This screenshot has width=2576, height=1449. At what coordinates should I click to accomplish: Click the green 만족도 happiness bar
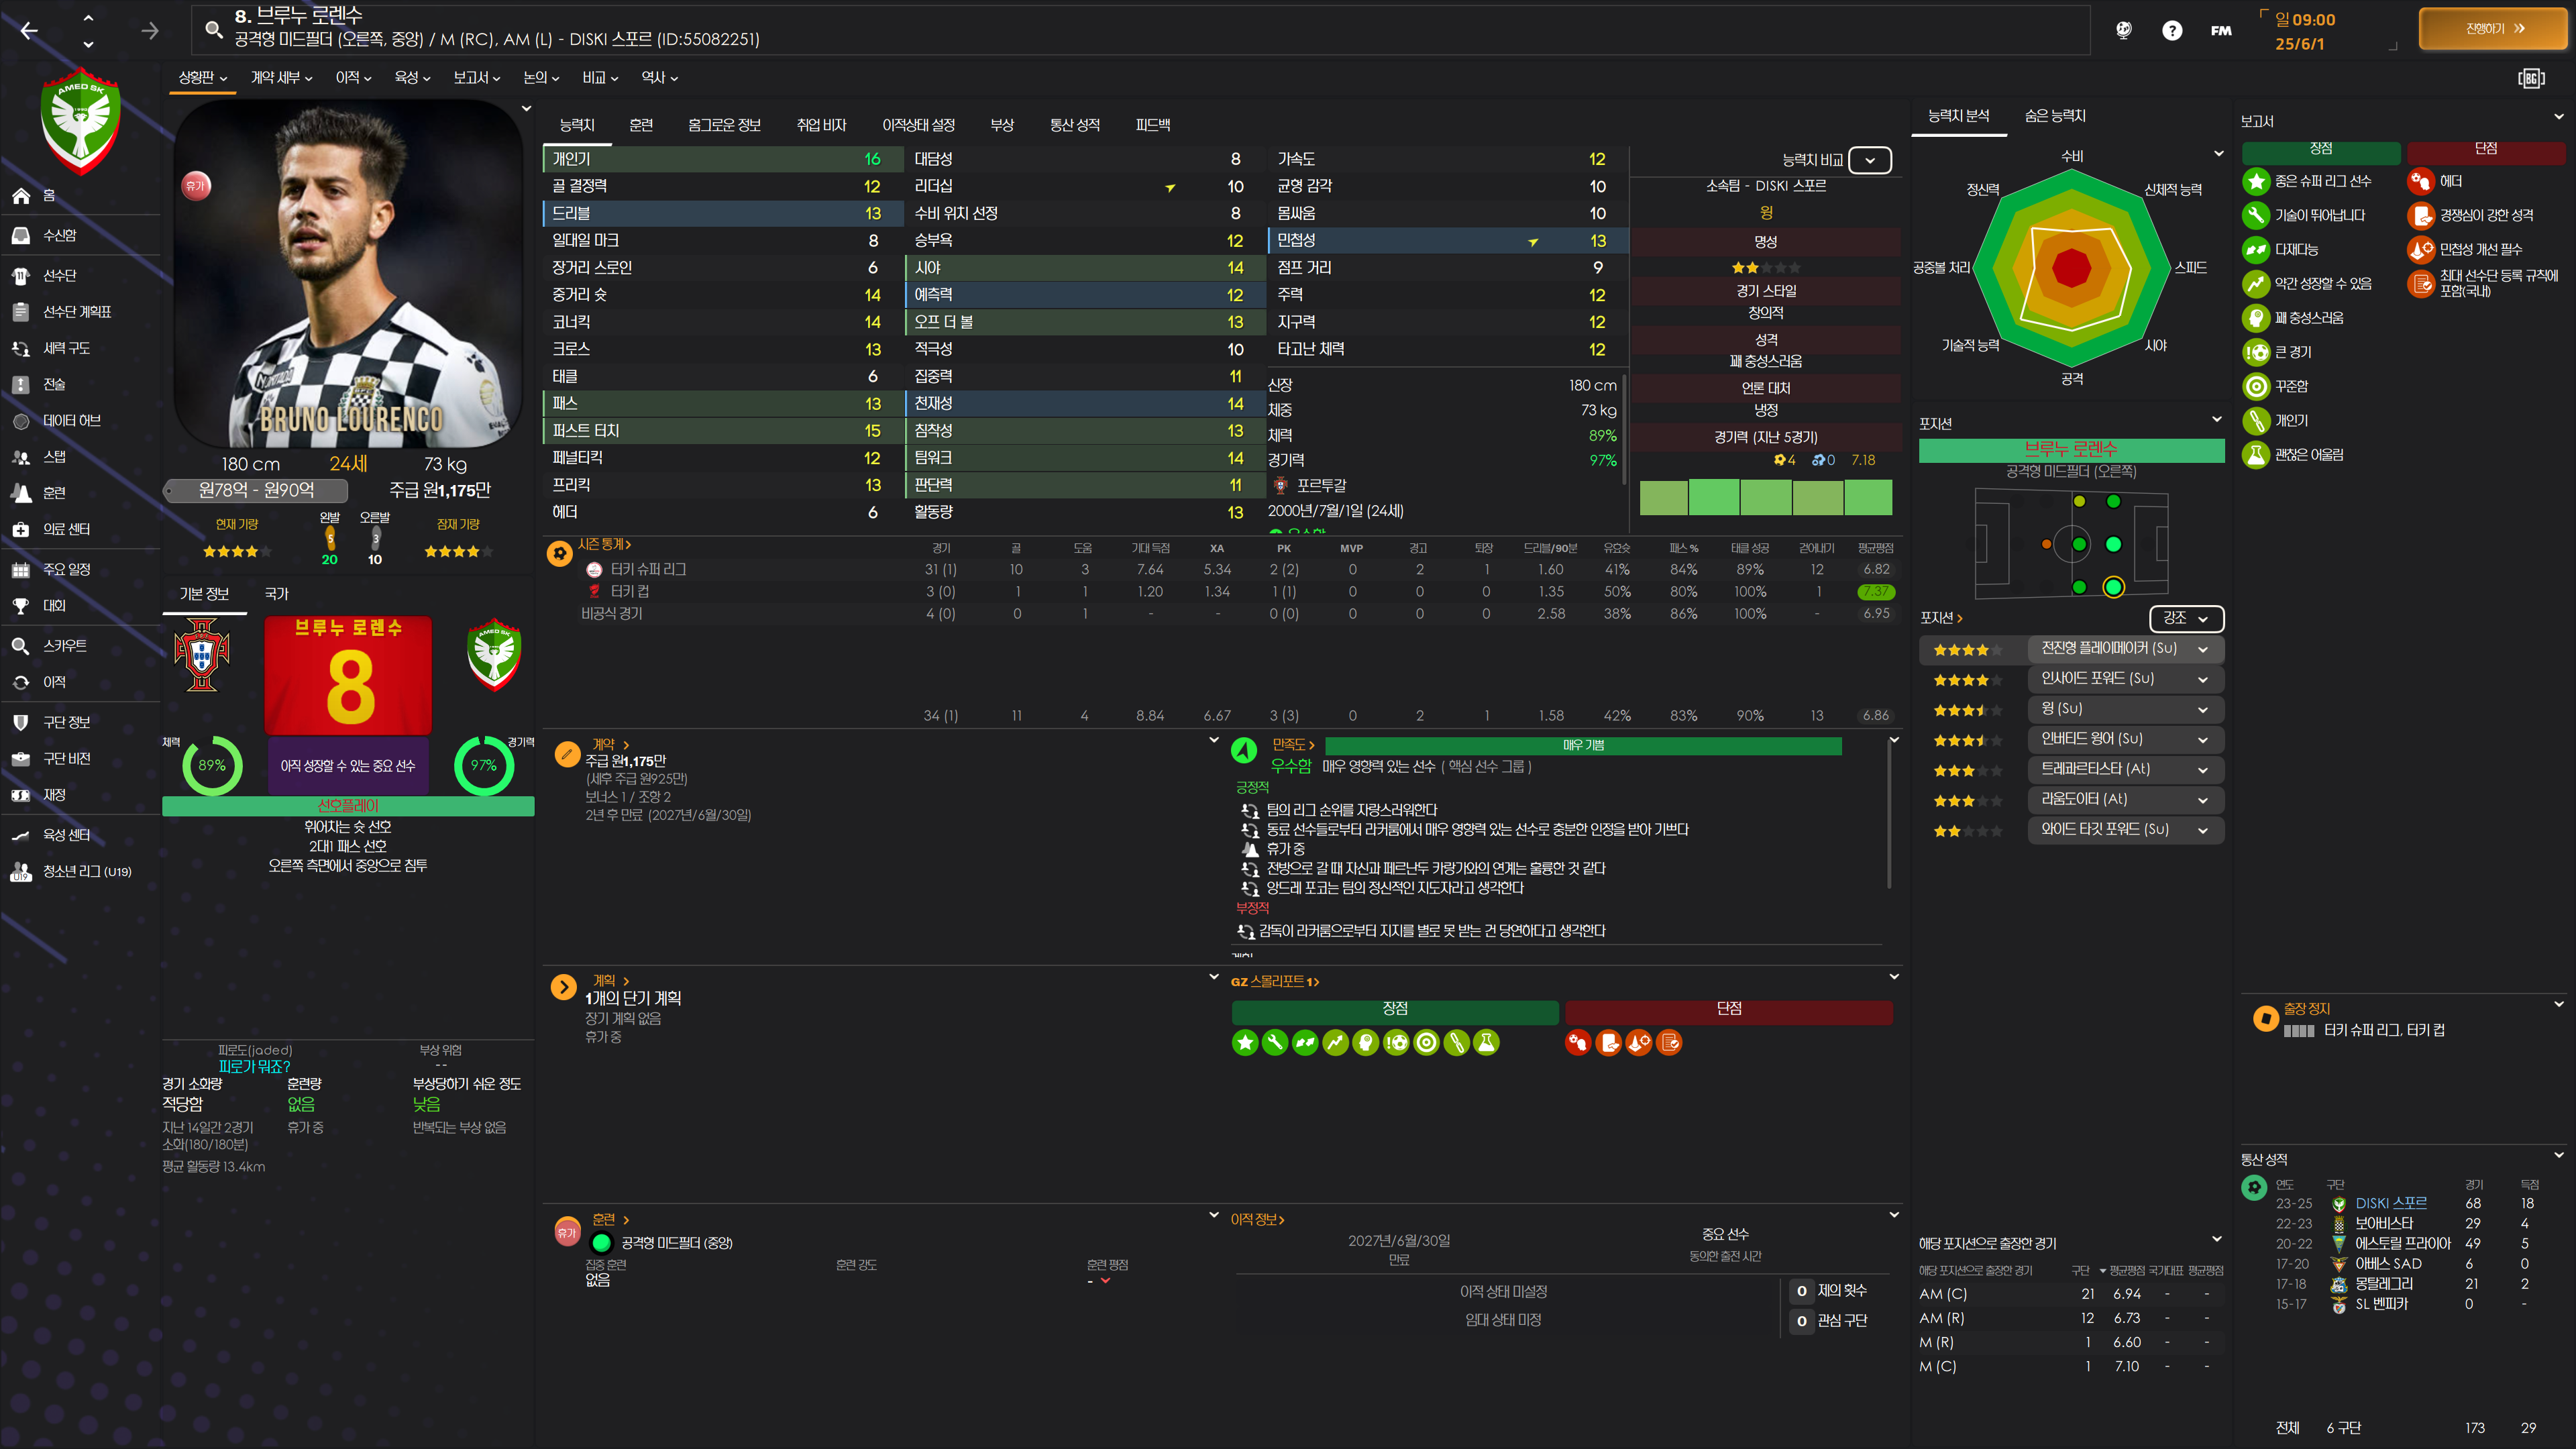[x=1582, y=745]
